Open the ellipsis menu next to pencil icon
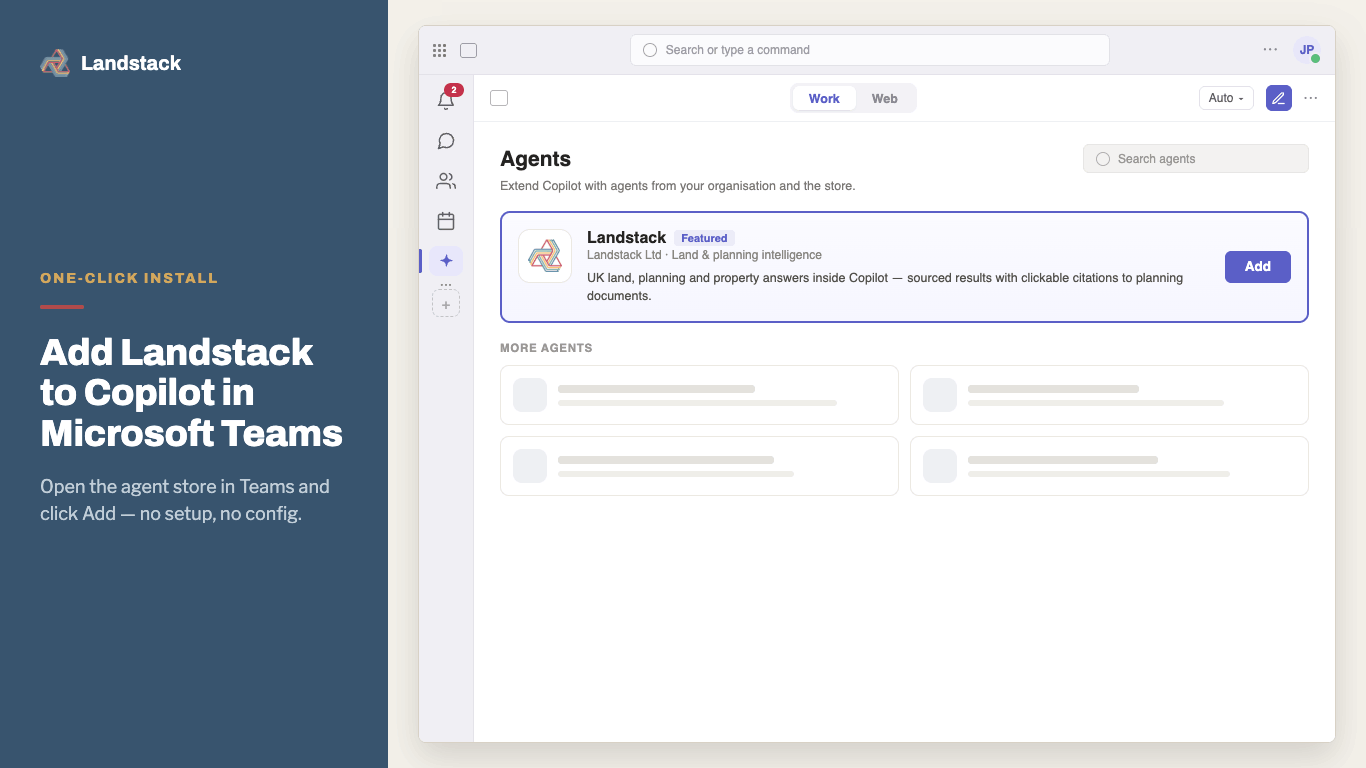The image size is (1366, 768). [1311, 98]
